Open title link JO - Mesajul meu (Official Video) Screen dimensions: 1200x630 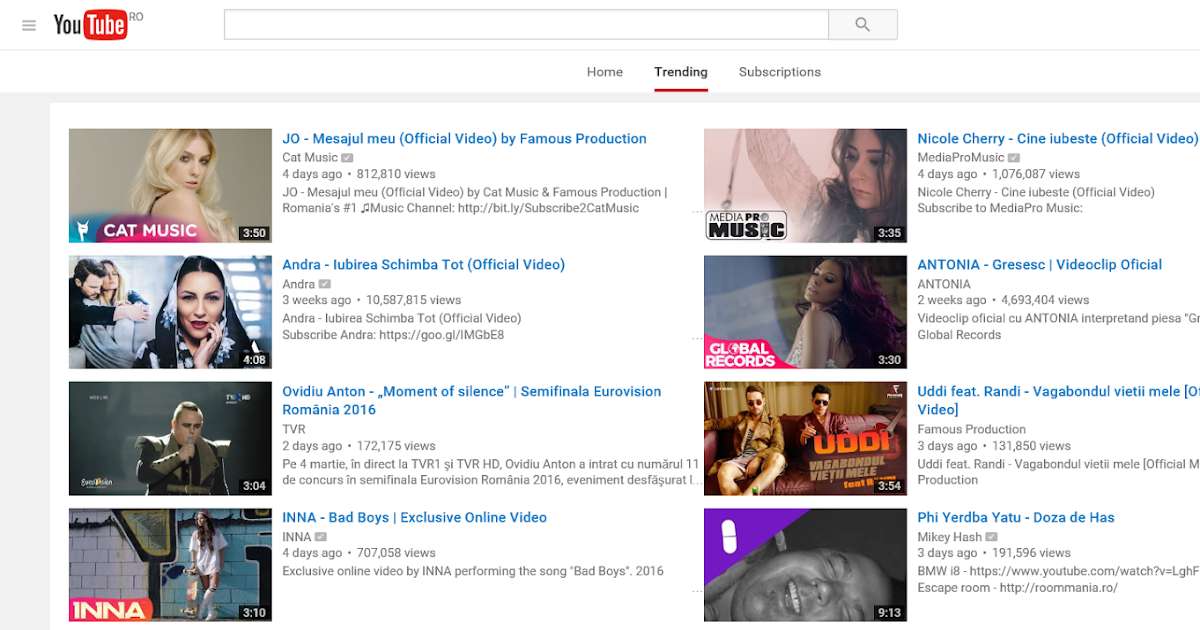coord(464,139)
